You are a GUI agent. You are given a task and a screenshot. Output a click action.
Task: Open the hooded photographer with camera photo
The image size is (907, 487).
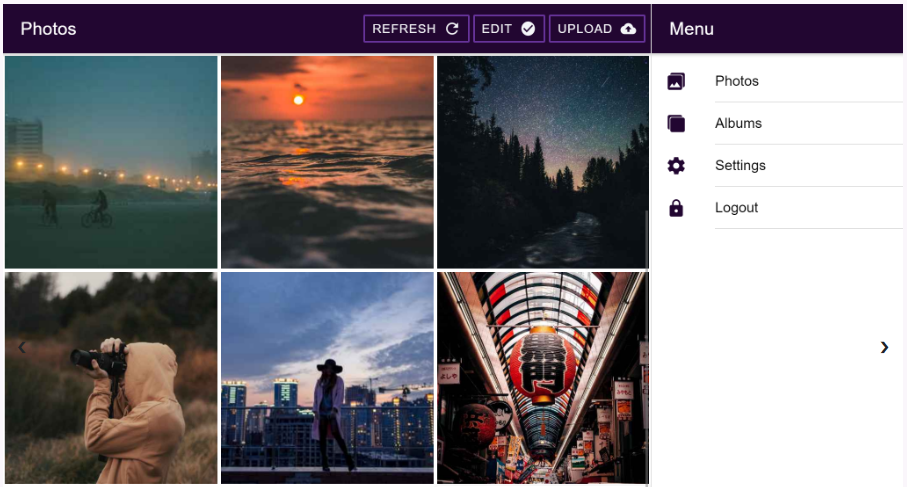pos(111,378)
